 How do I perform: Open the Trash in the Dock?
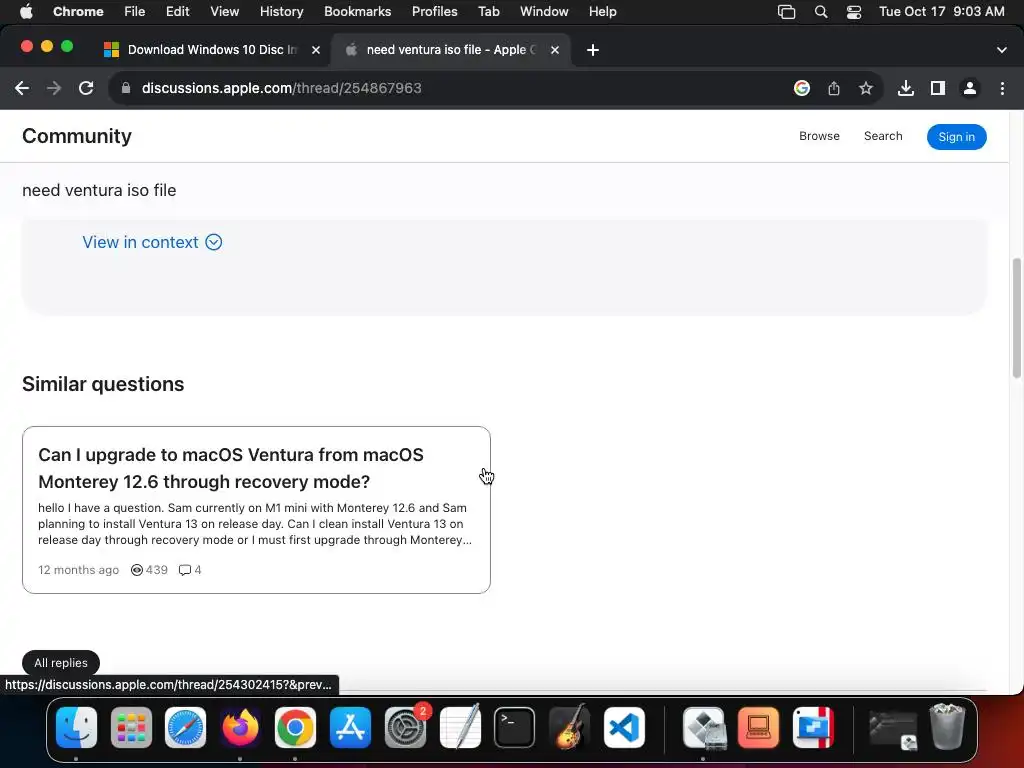click(x=947, y=727)
